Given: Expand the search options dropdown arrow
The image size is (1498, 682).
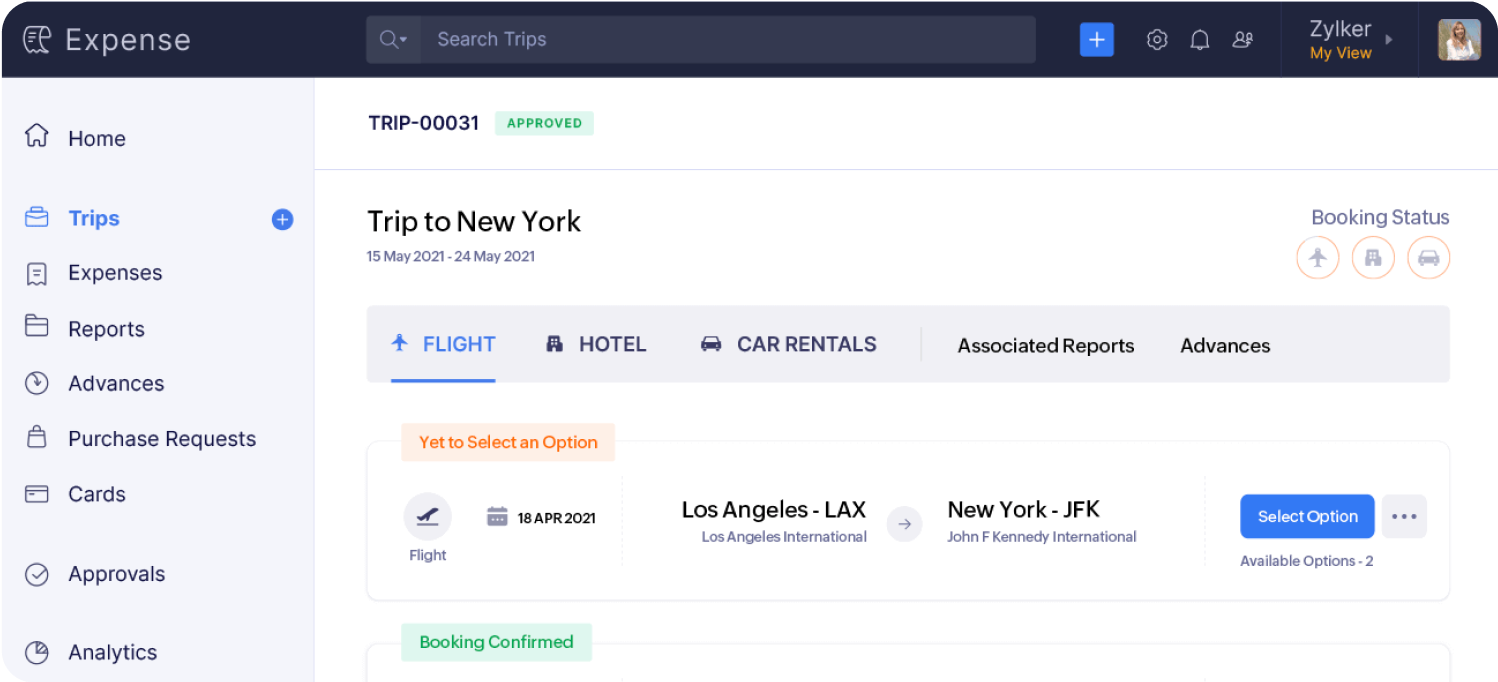Looking at the screenshot, I should click(404, 39).
